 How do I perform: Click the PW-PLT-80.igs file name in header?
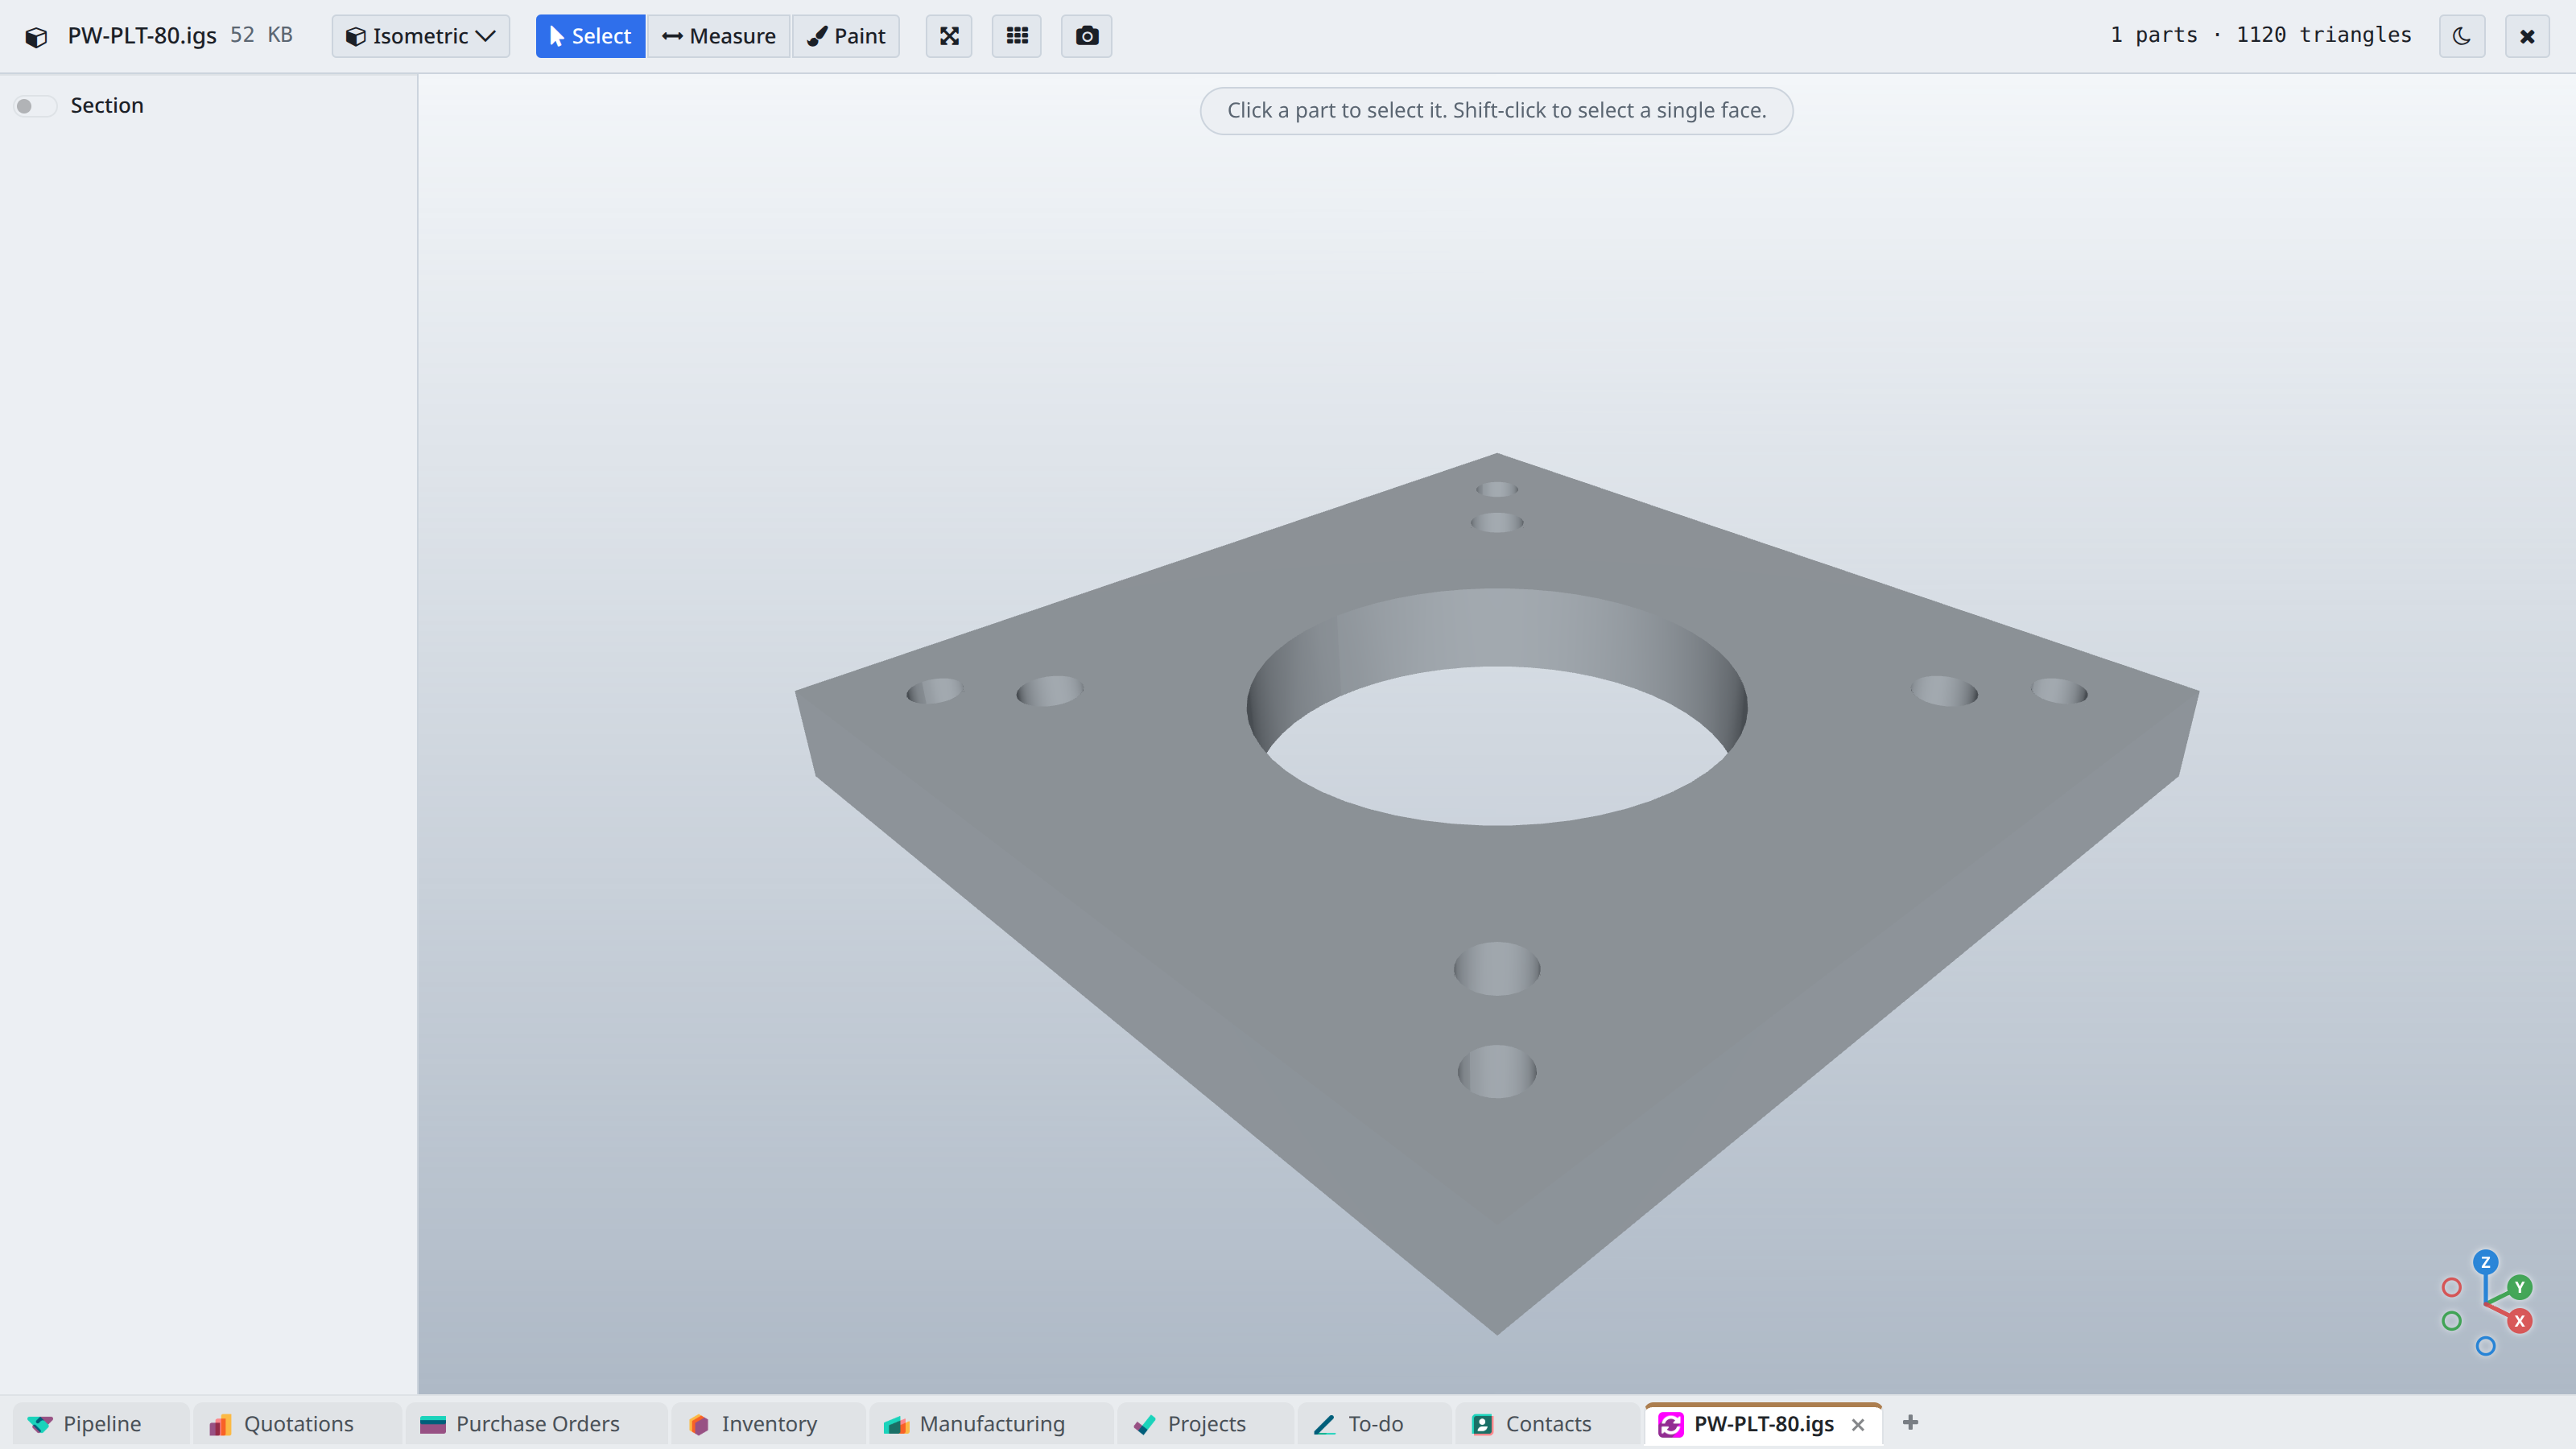coord(142,36)
